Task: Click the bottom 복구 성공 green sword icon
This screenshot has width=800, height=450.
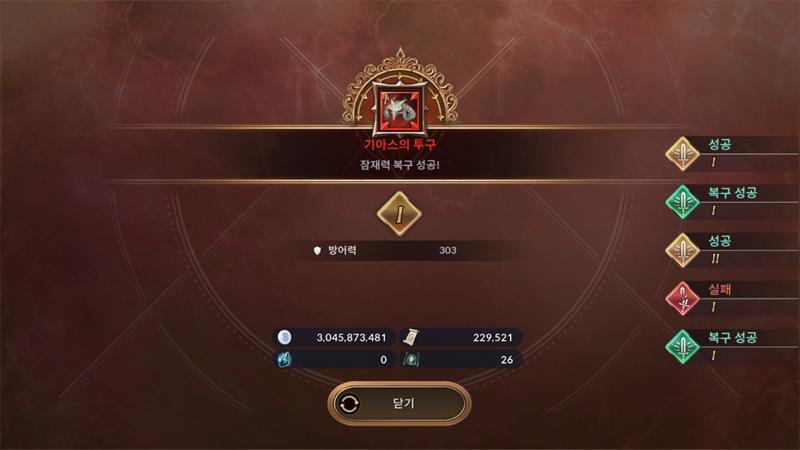Action: click(682, 346)
